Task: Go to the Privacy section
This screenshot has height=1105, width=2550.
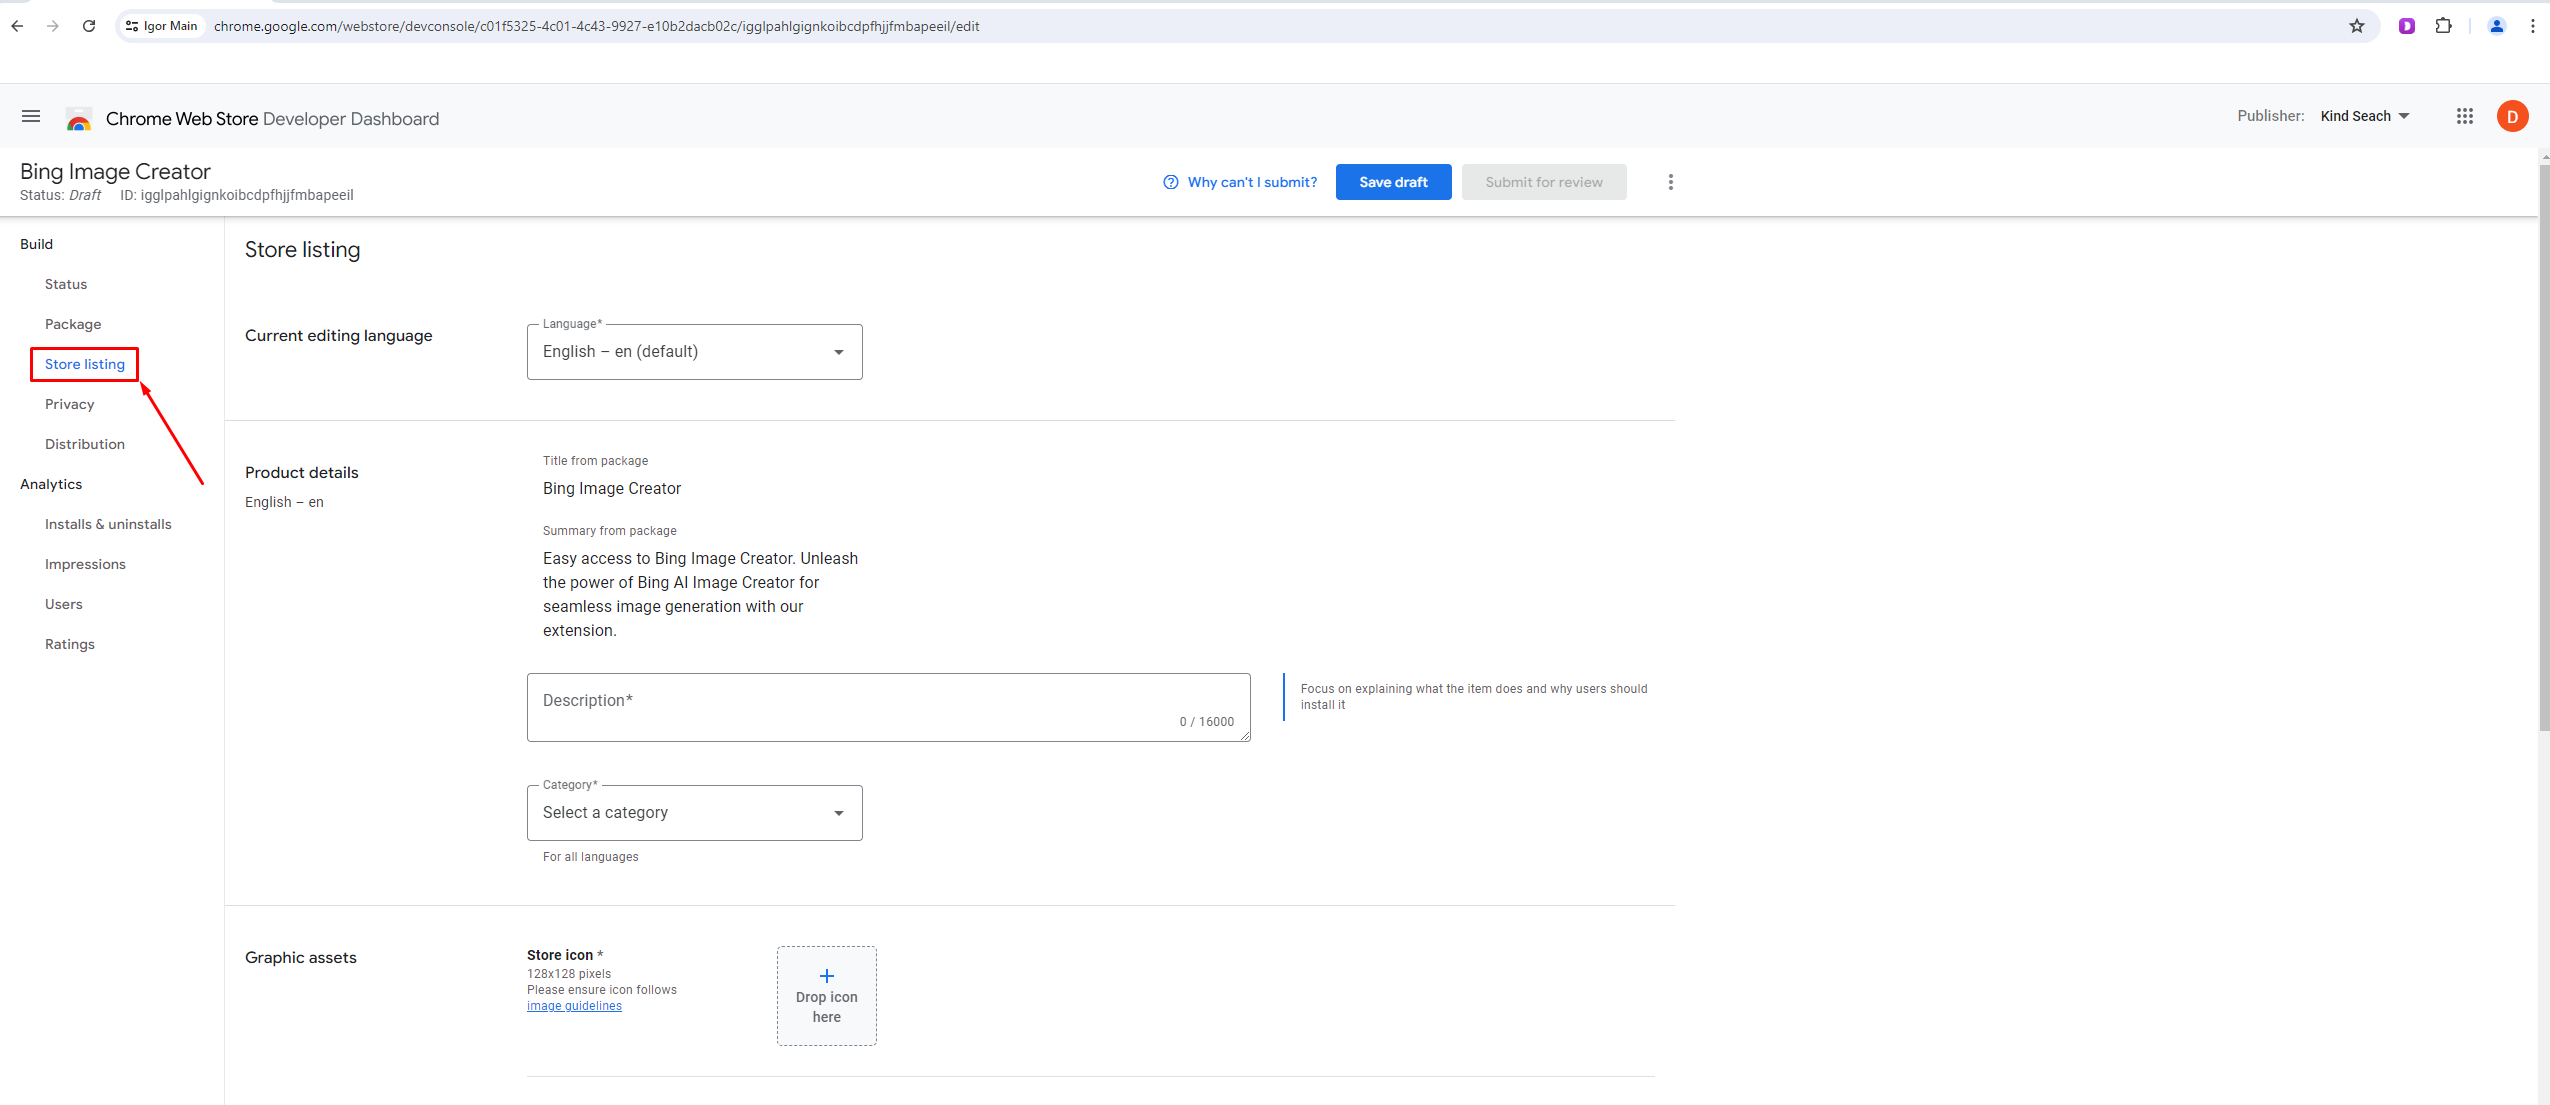Action: coord(69,404)
